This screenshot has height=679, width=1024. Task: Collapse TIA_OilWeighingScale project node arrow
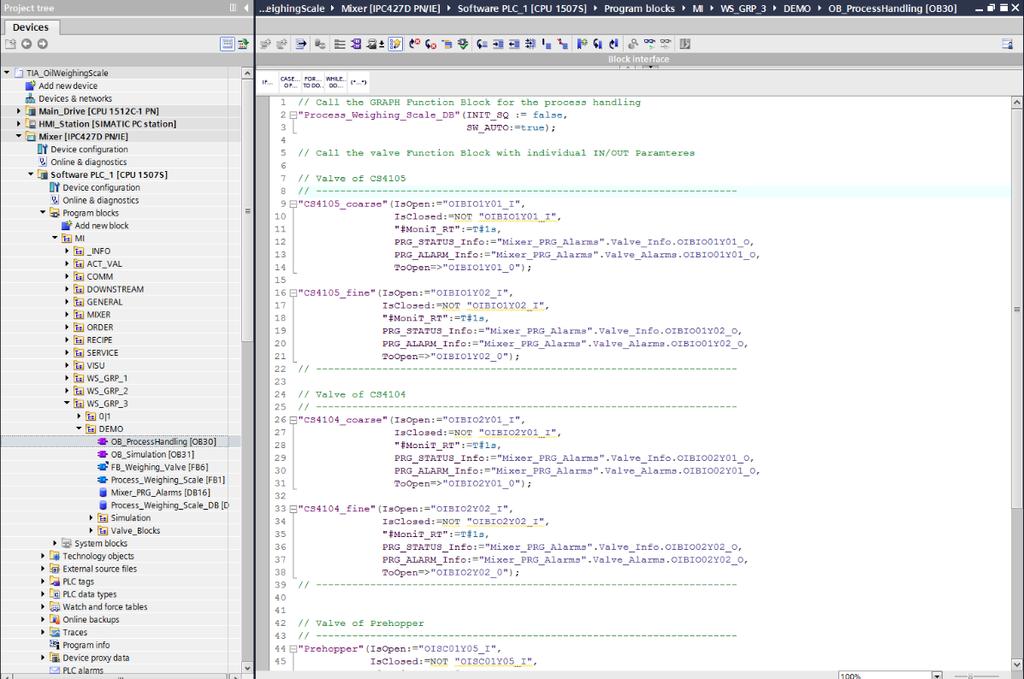7,72
